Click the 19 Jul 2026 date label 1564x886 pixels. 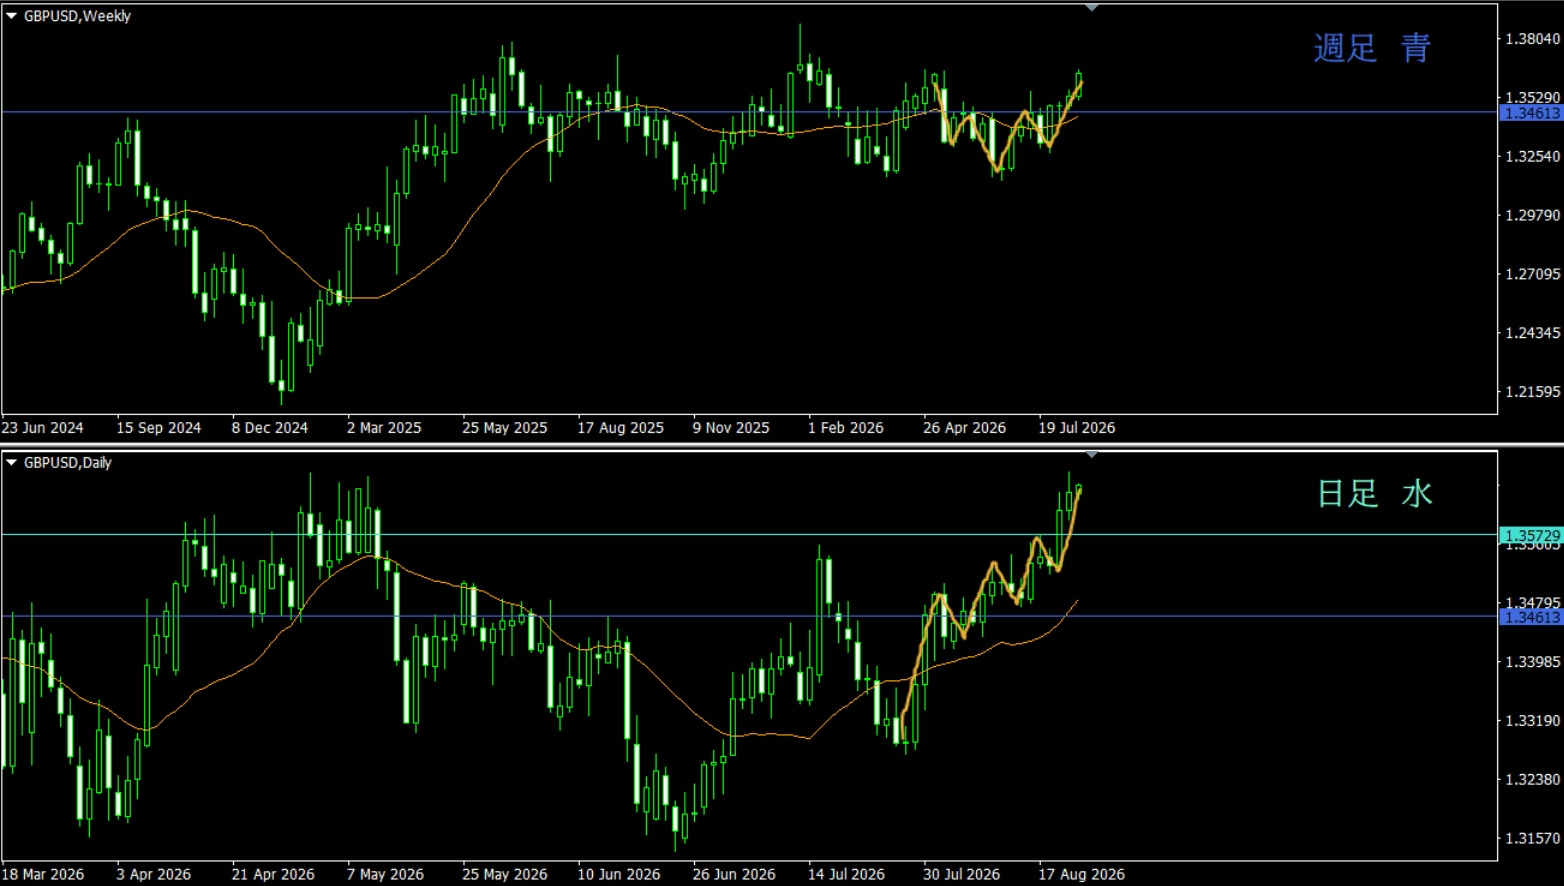(1077, 428)
